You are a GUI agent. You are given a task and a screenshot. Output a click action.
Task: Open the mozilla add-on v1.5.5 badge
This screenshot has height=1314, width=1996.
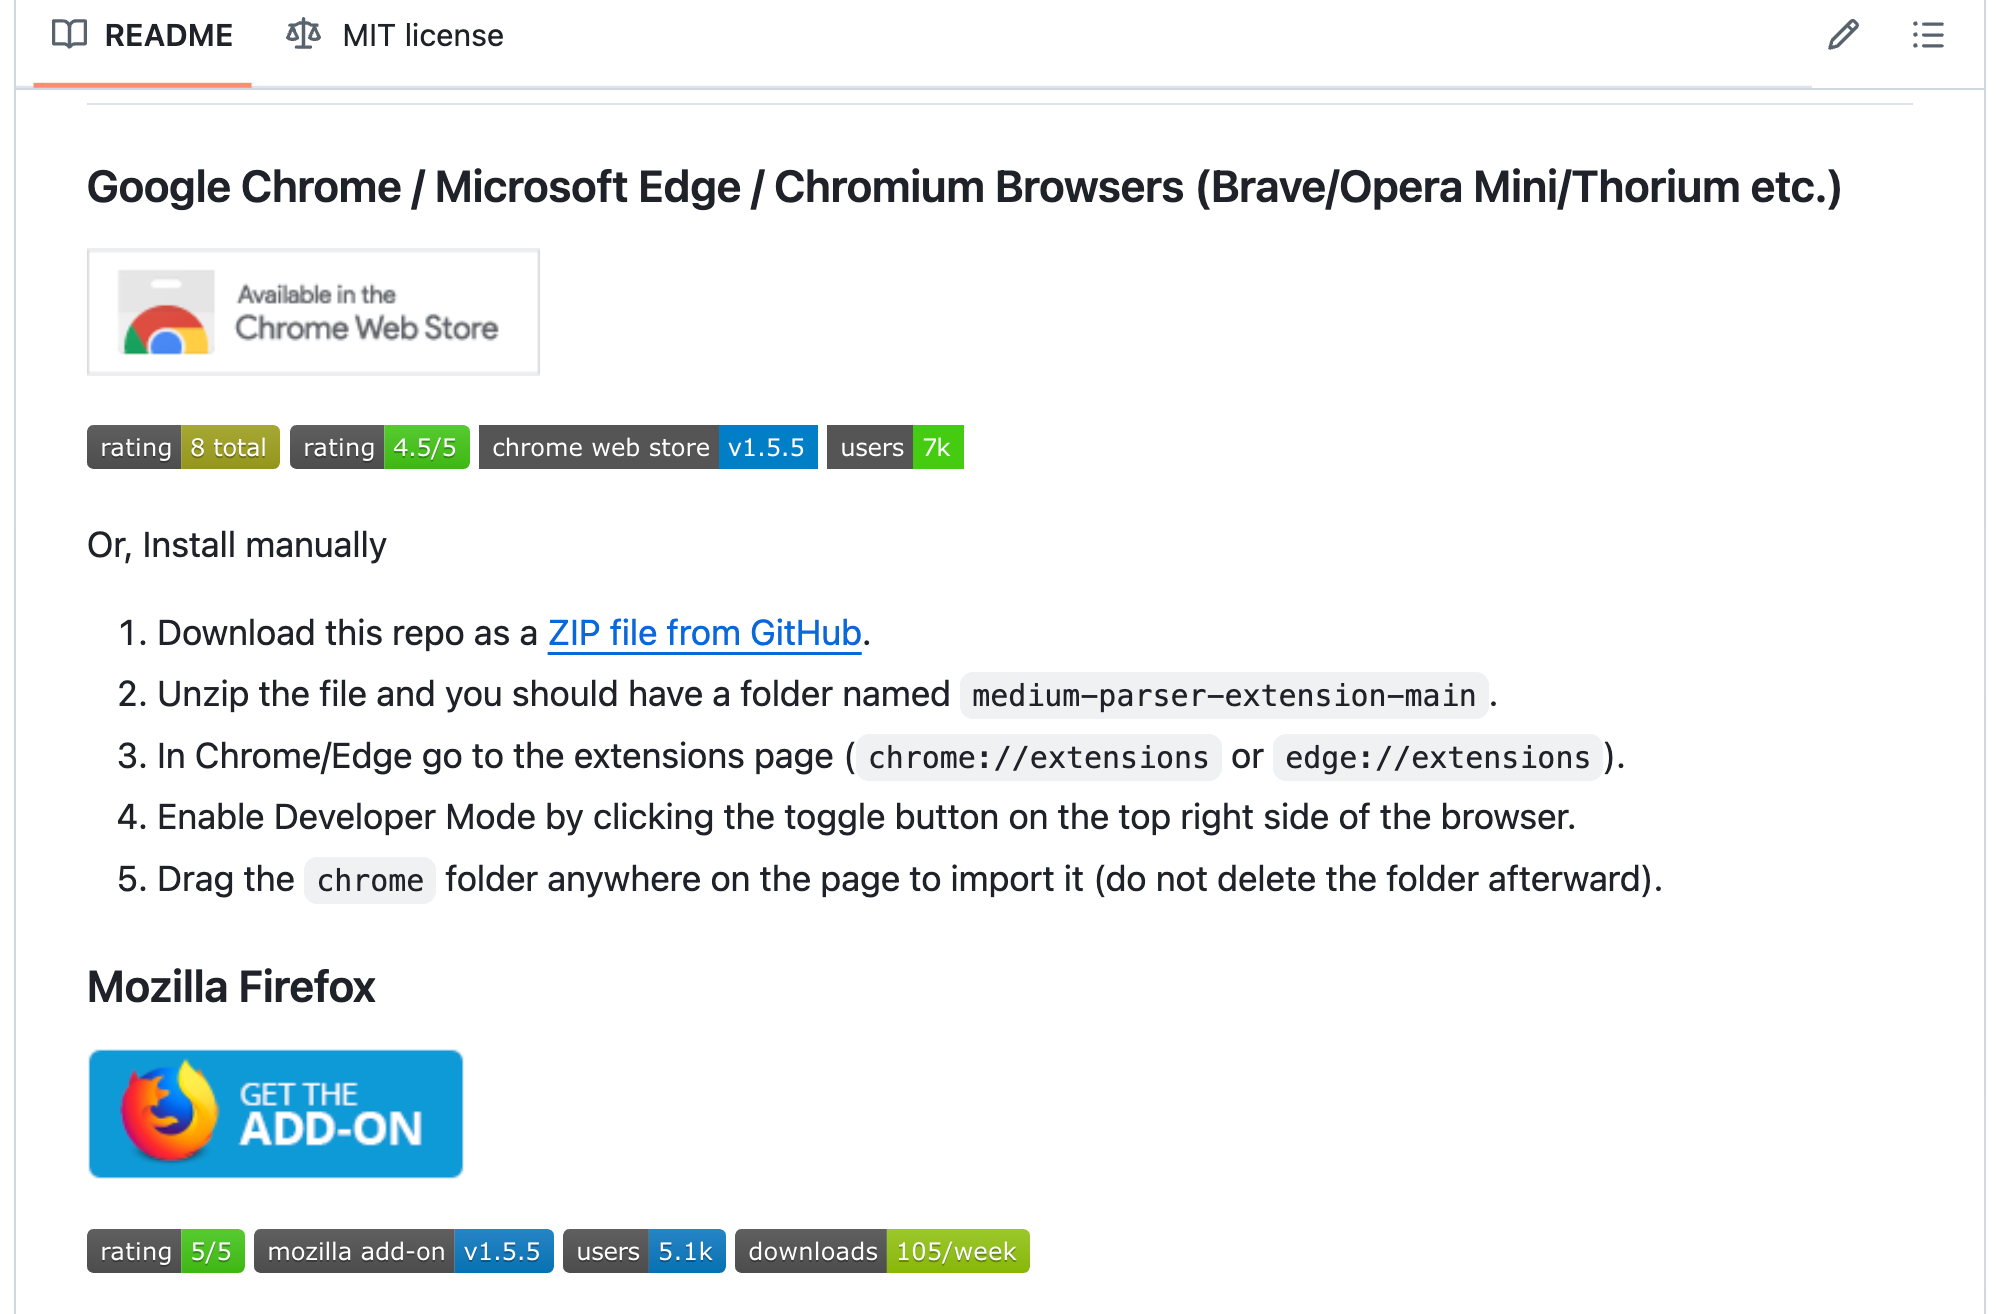tap(404, 1251)
